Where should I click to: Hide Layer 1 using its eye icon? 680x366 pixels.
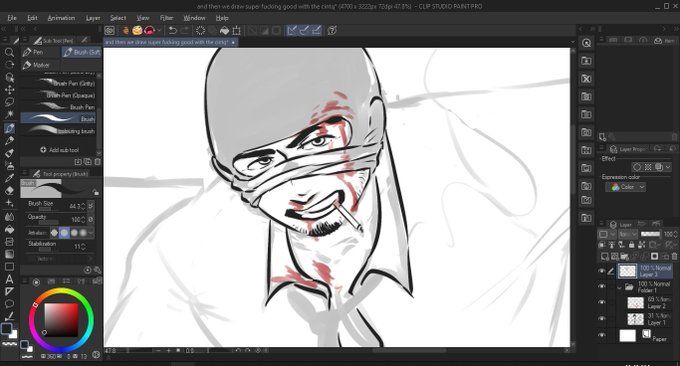(x=602, y=319)
